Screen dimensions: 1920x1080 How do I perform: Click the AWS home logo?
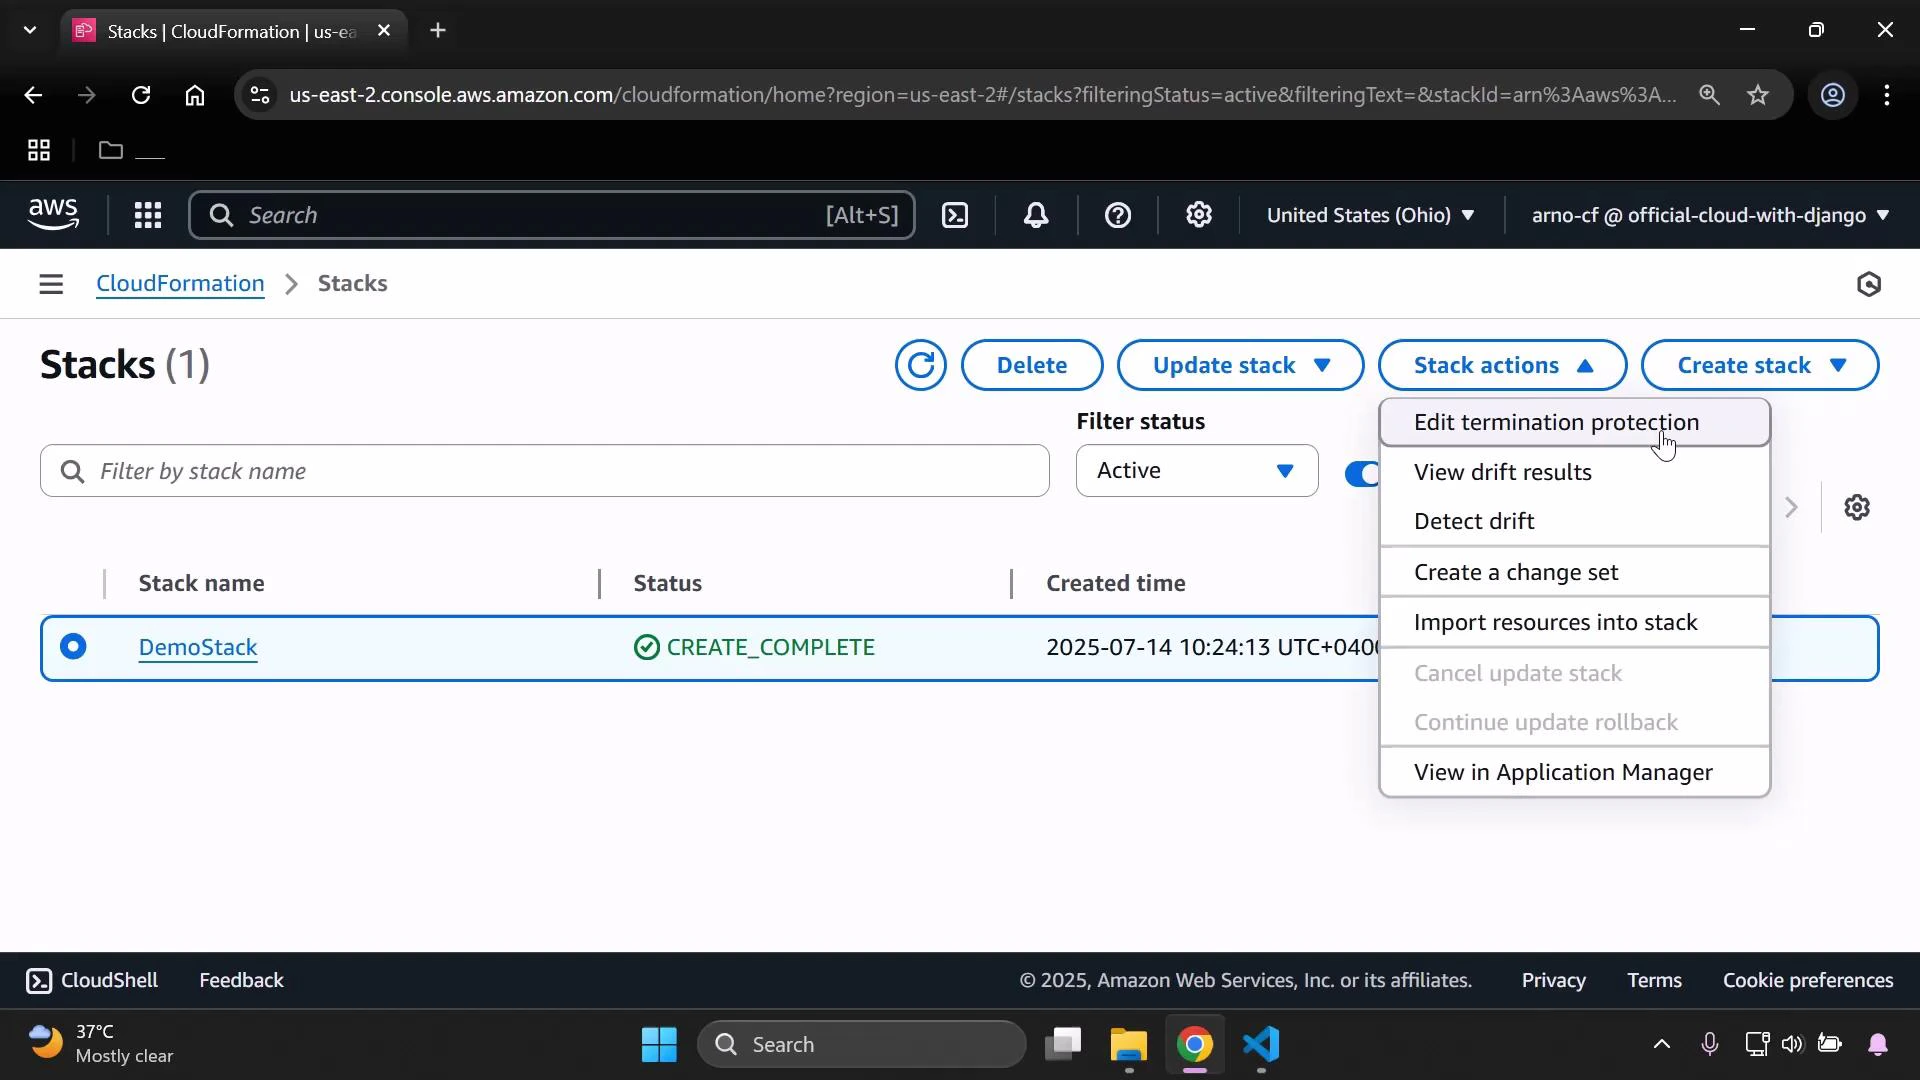pos(53,214)
